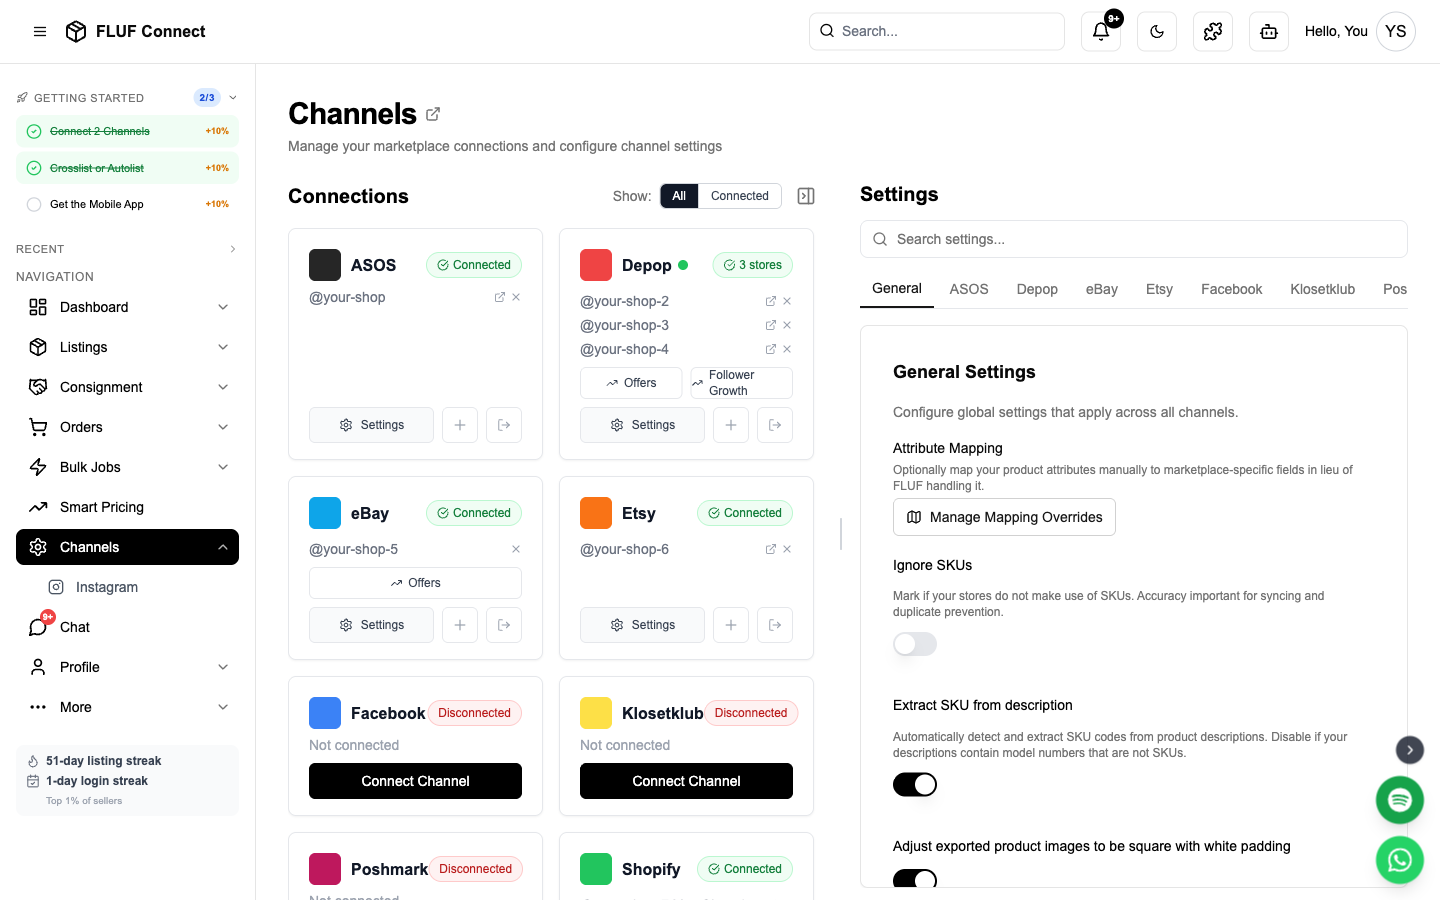Open Depop Follower Growth

click(741, 383)
